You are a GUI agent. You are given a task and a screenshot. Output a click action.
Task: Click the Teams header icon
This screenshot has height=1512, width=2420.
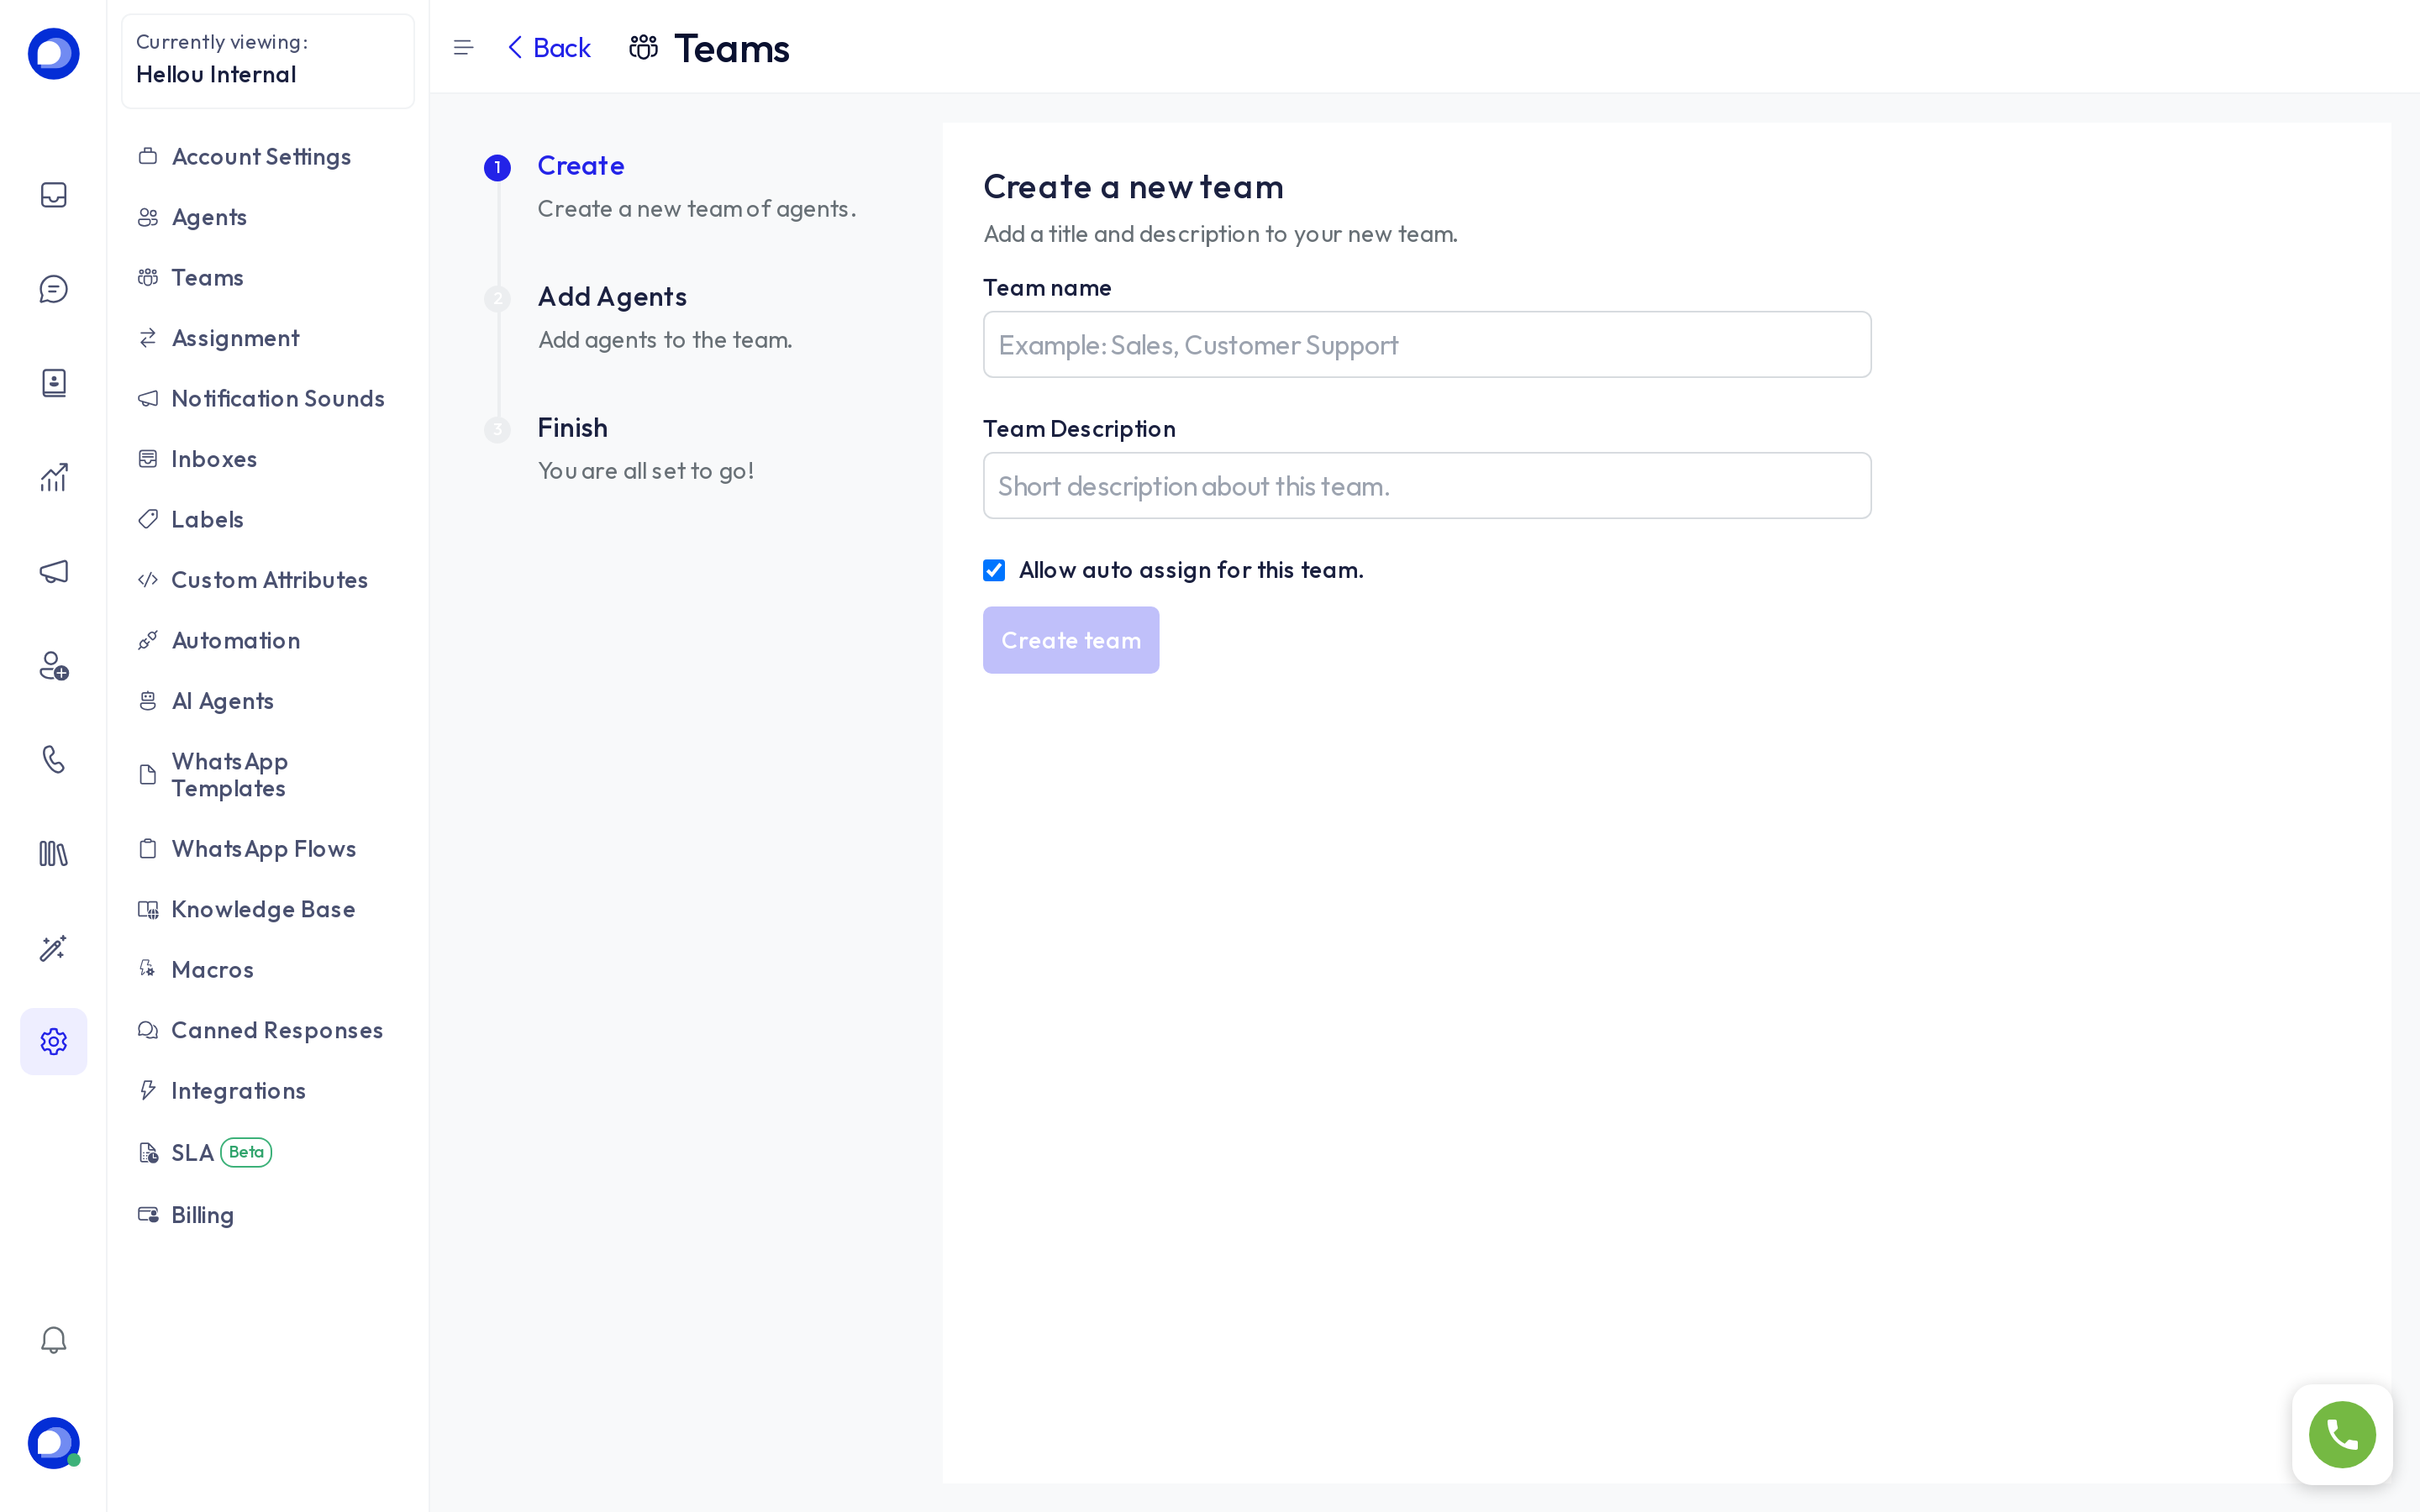[643, 48]
